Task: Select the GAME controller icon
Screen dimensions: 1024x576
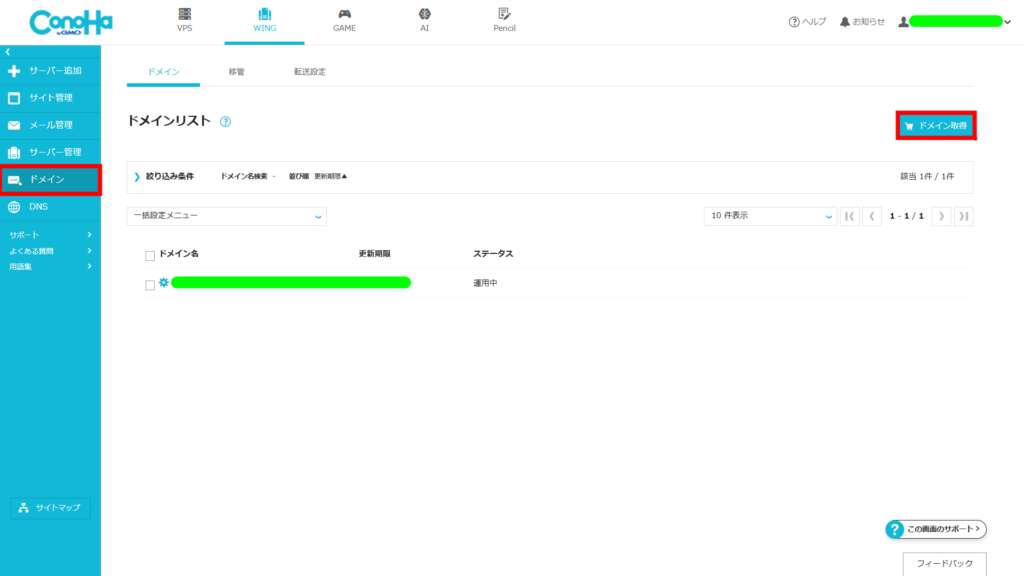Action: point(344,15)
